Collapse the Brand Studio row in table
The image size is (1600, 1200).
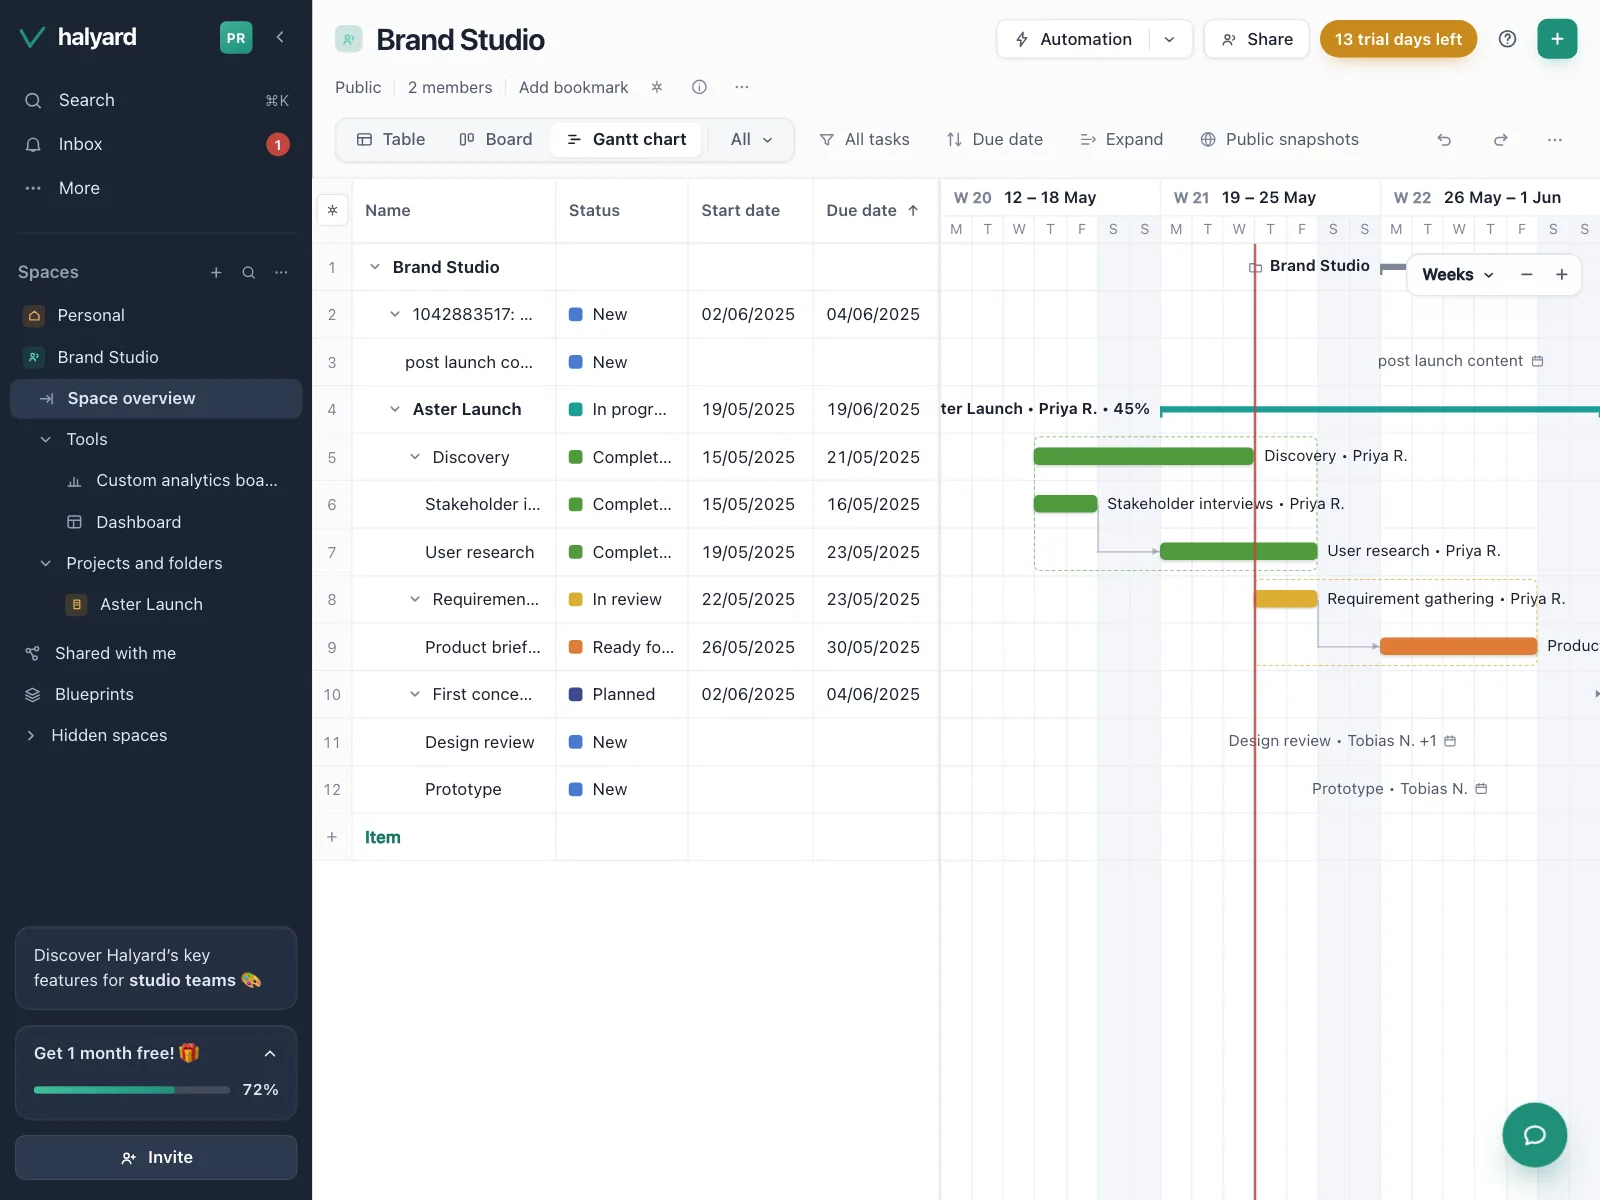point(375,267)
